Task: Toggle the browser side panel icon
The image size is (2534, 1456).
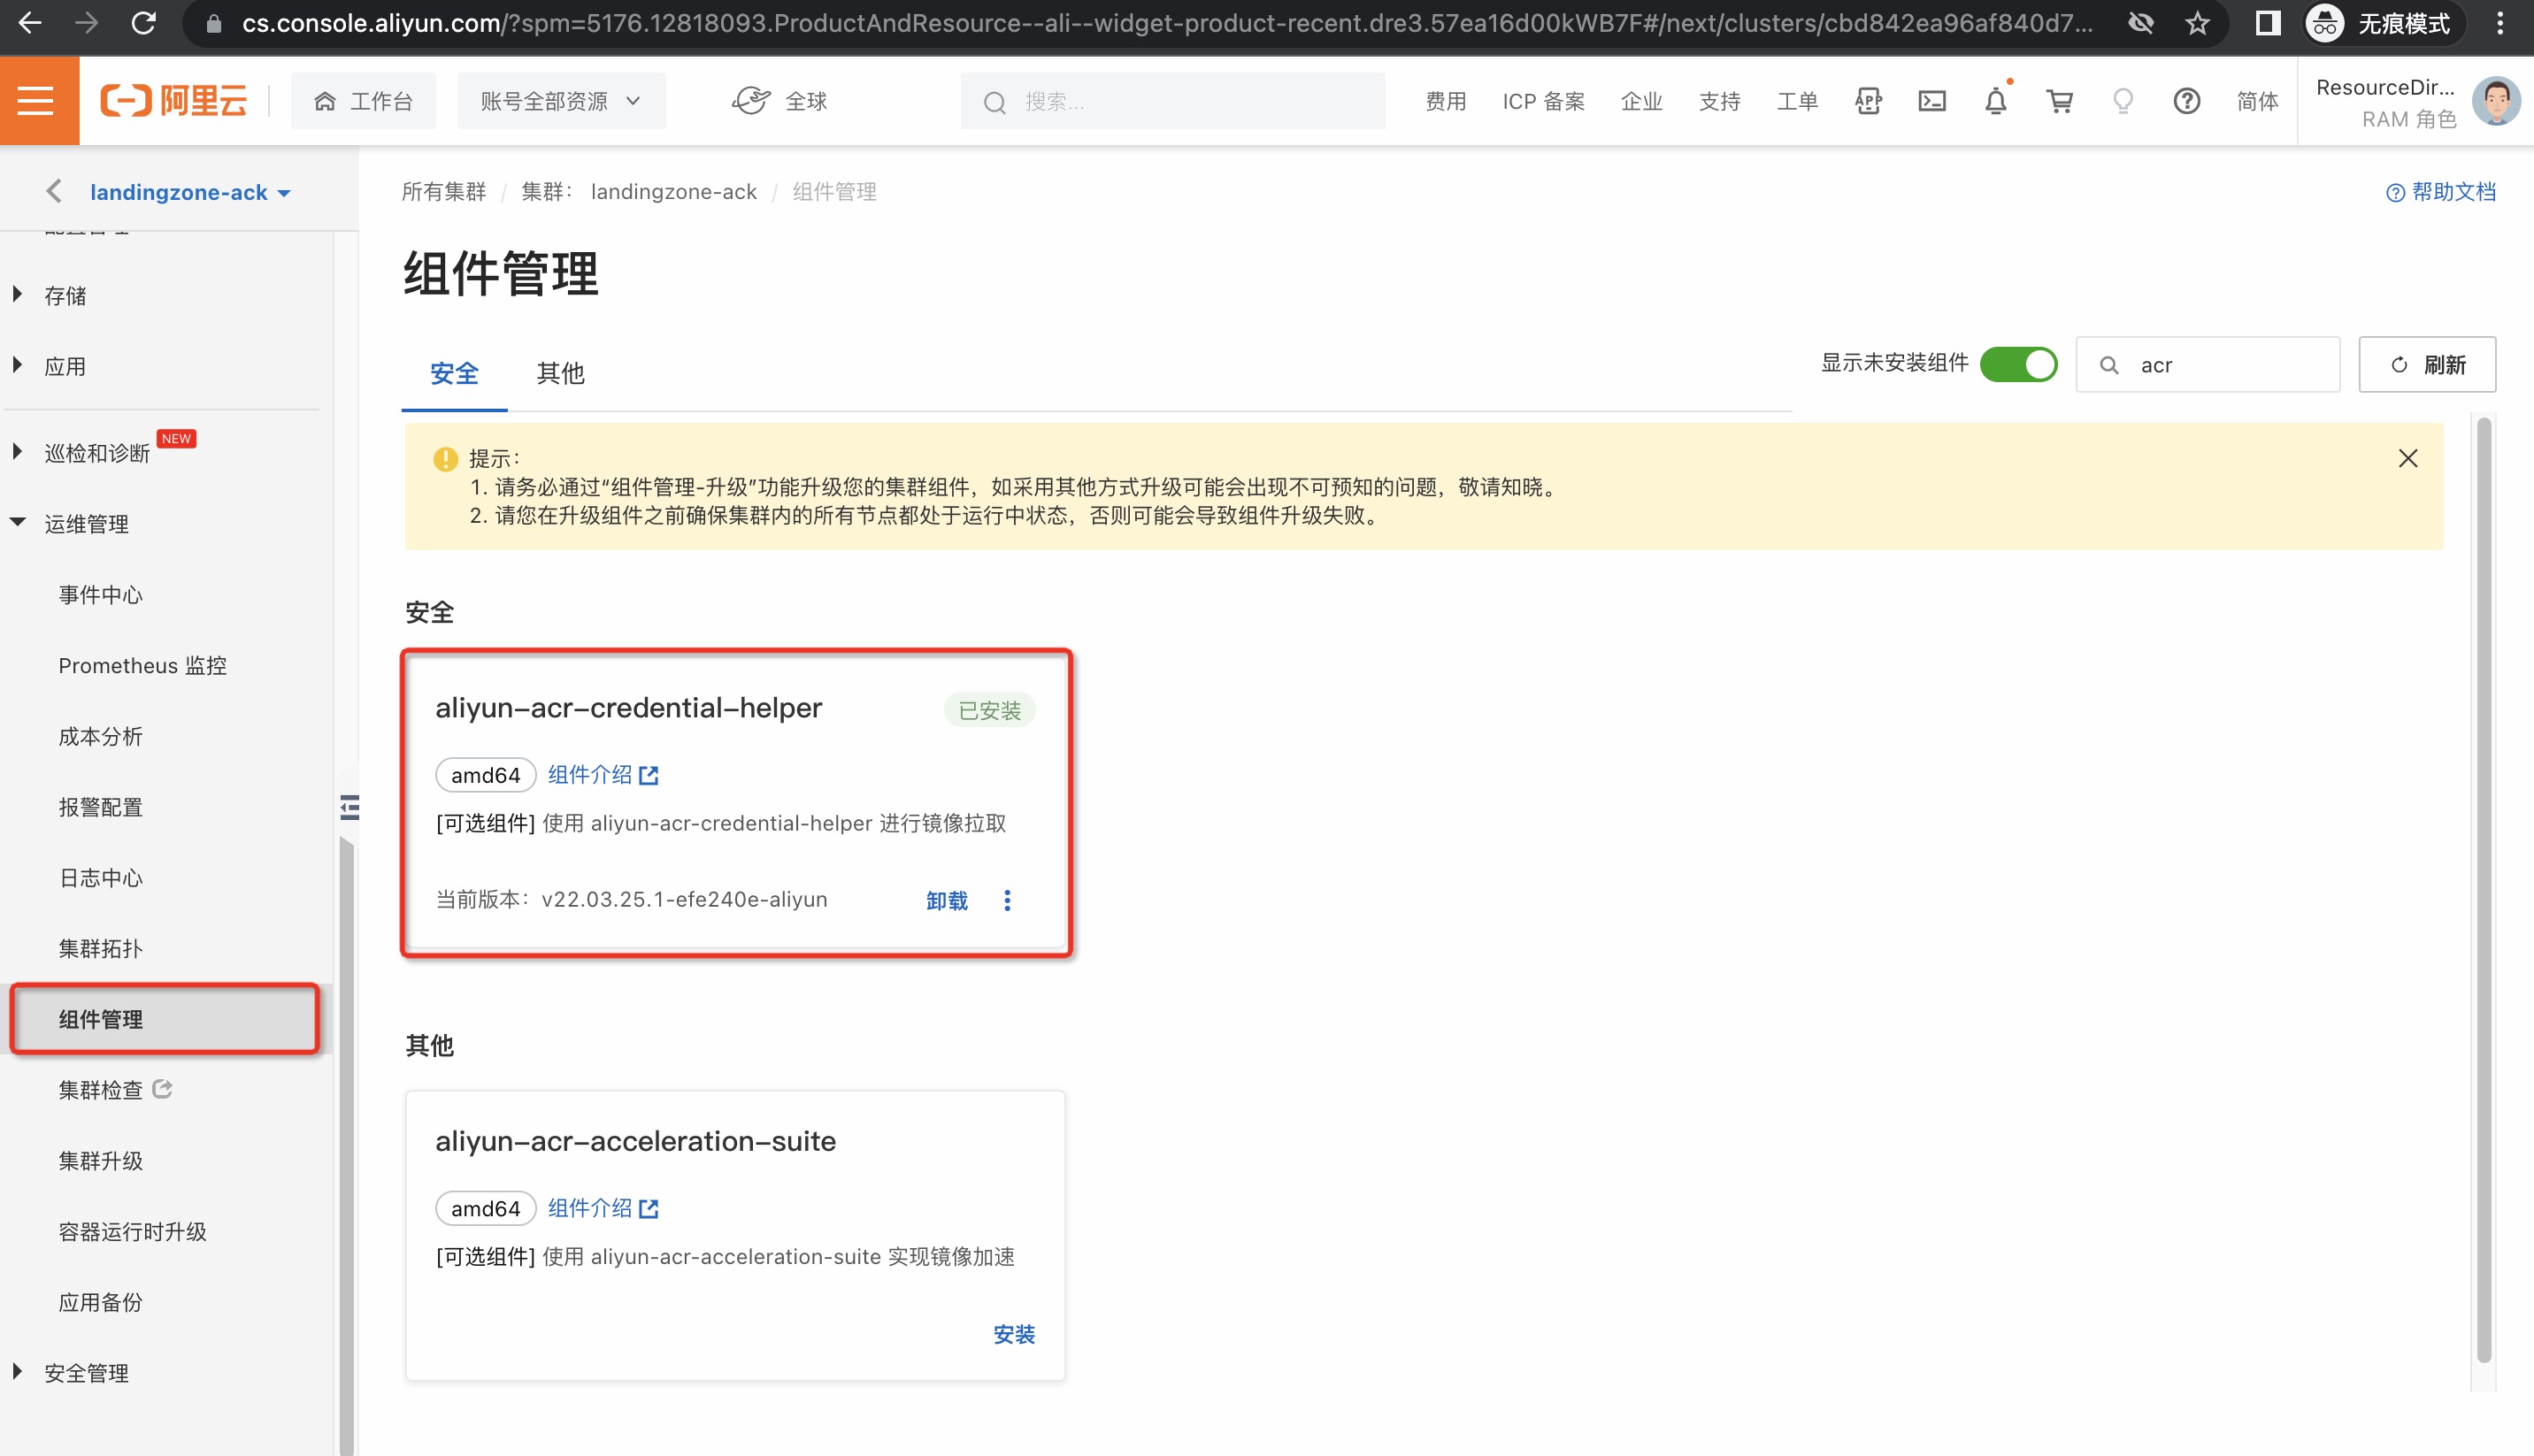Action: [x=2268, y=23]
